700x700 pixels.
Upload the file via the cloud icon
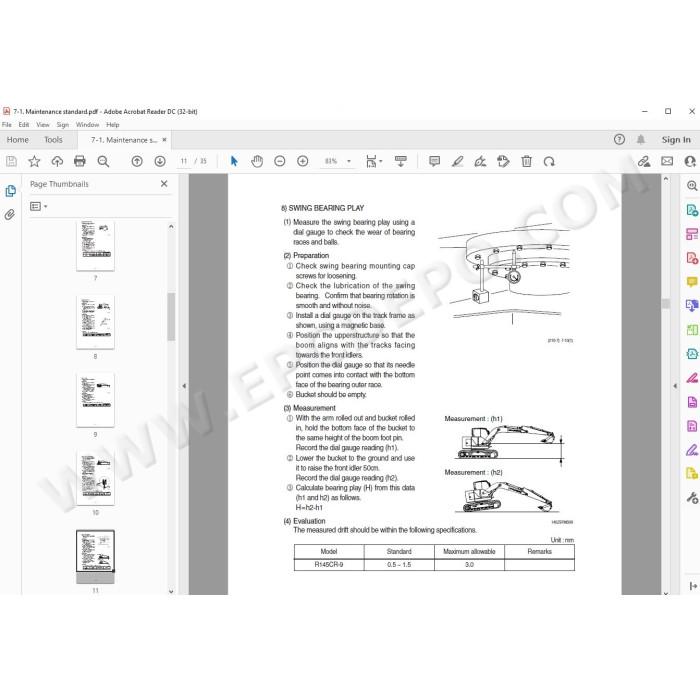[57, 161]
